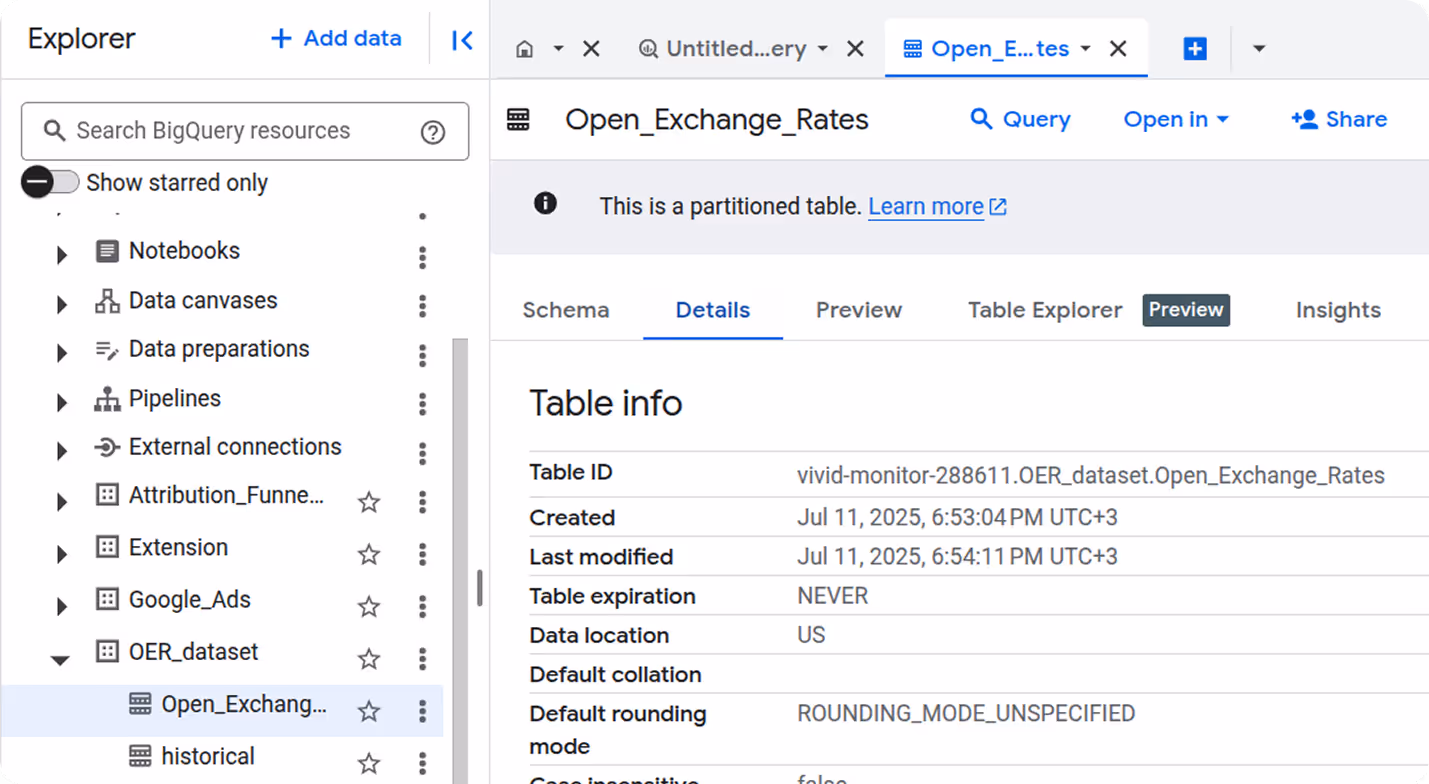Open more options for External connections
Screen dimensions: 1429x784
tap(422, 454)
